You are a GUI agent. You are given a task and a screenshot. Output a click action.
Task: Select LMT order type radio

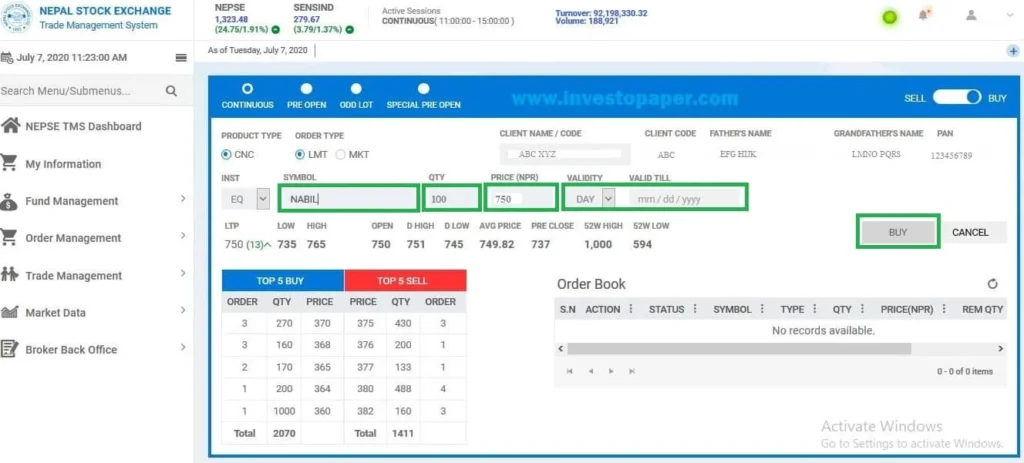[x=300, y=155]
